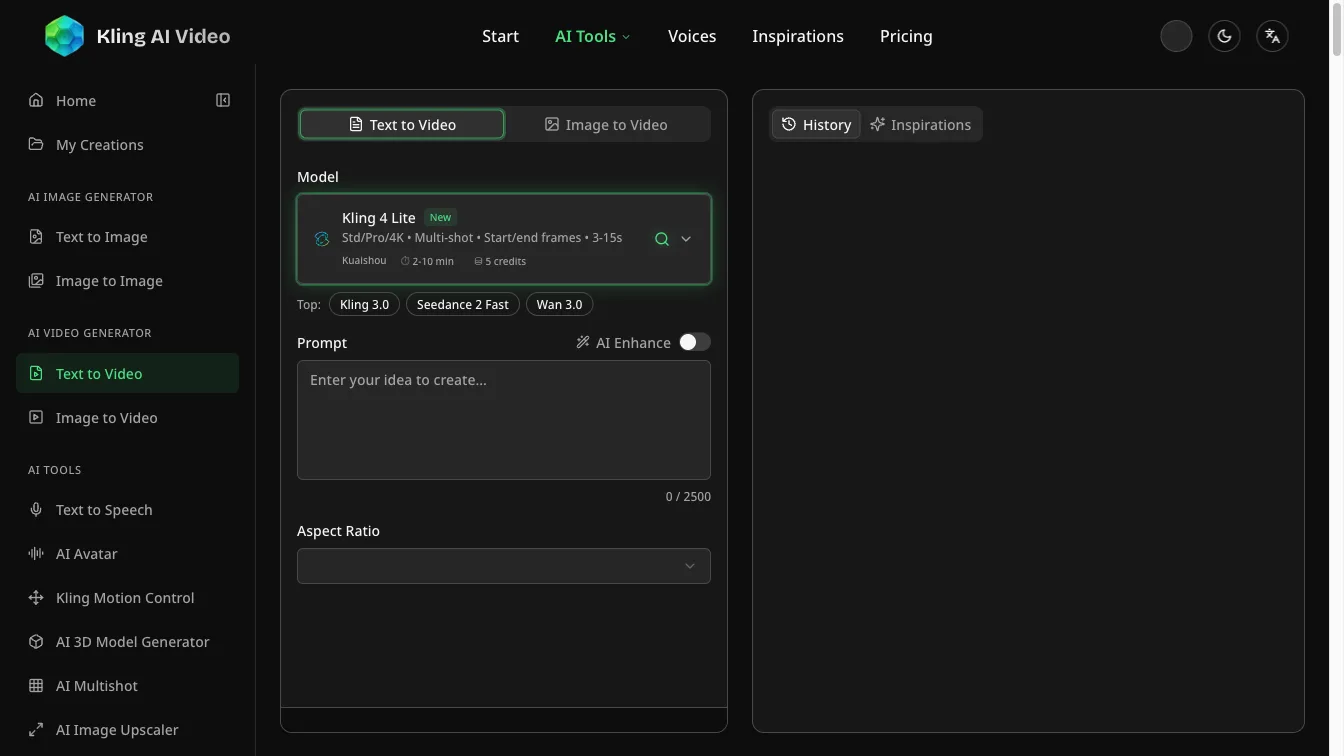This screenshot has width=1344, height=756.
Task: Open the AI Image Upscaler tool
Action: point(127,730)
